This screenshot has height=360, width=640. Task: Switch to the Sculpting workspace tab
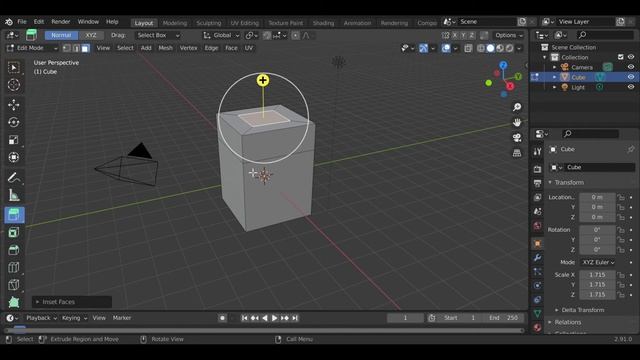209,23
